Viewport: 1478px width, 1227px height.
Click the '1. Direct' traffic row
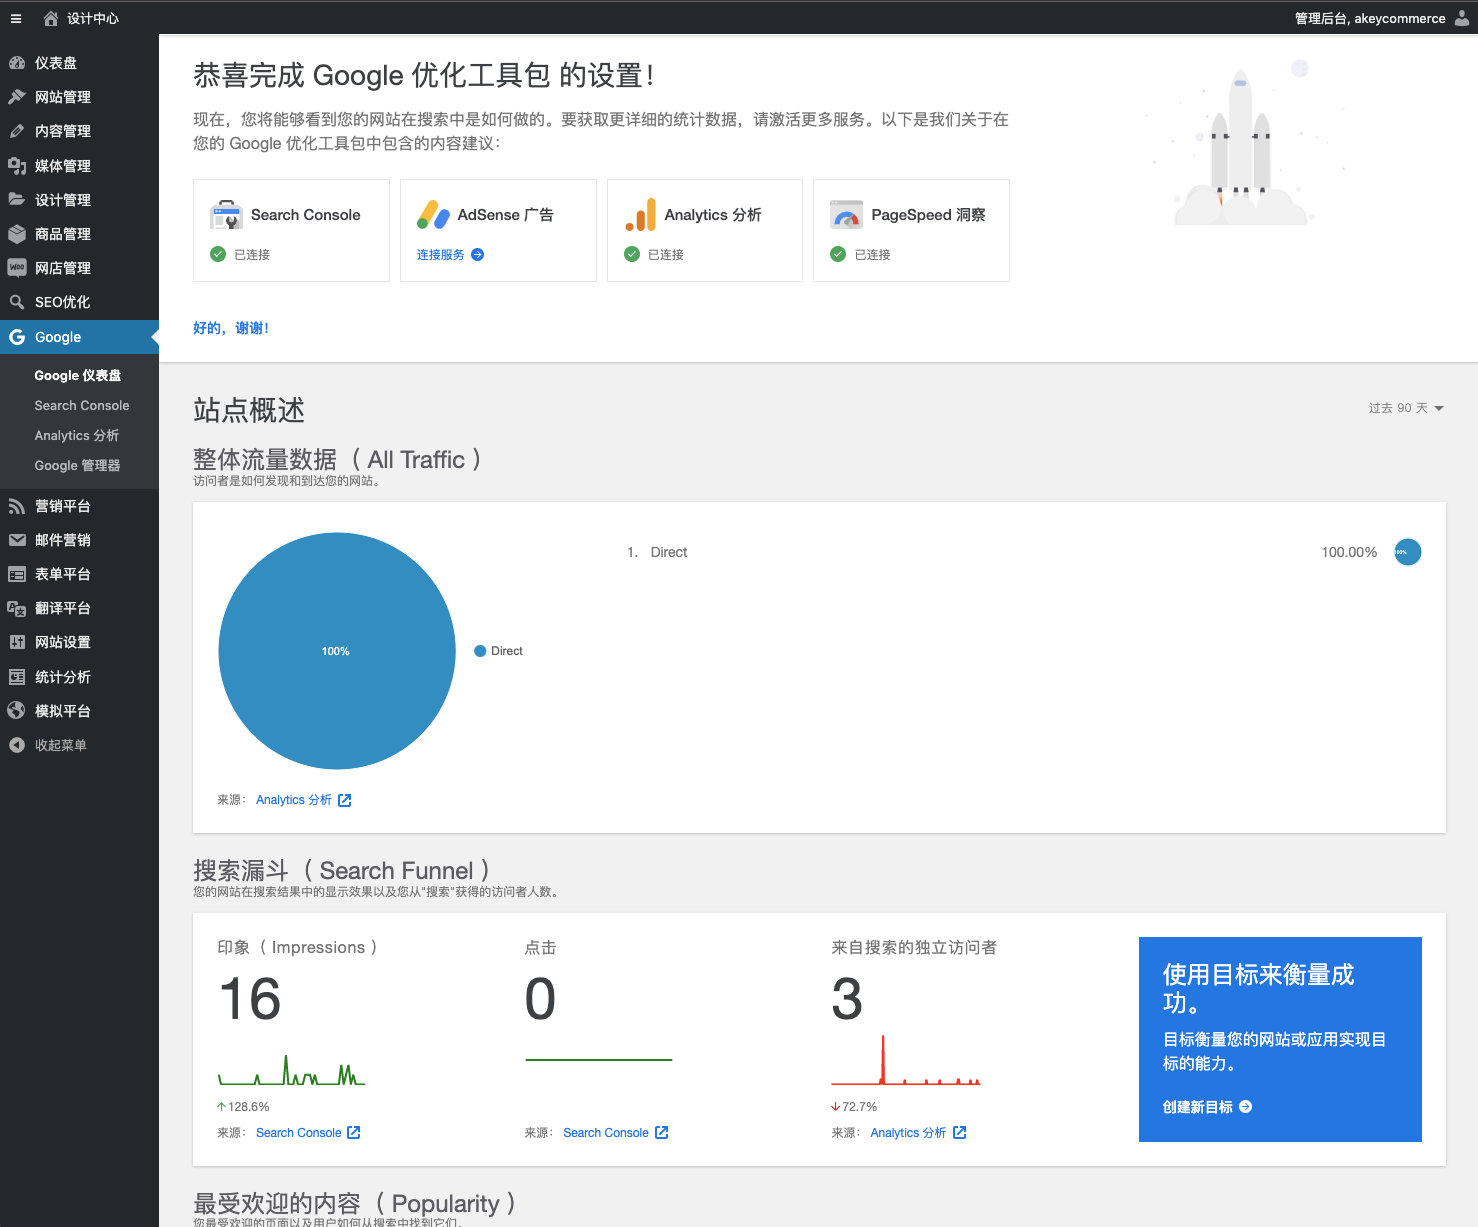click(x=1024, y=552)
